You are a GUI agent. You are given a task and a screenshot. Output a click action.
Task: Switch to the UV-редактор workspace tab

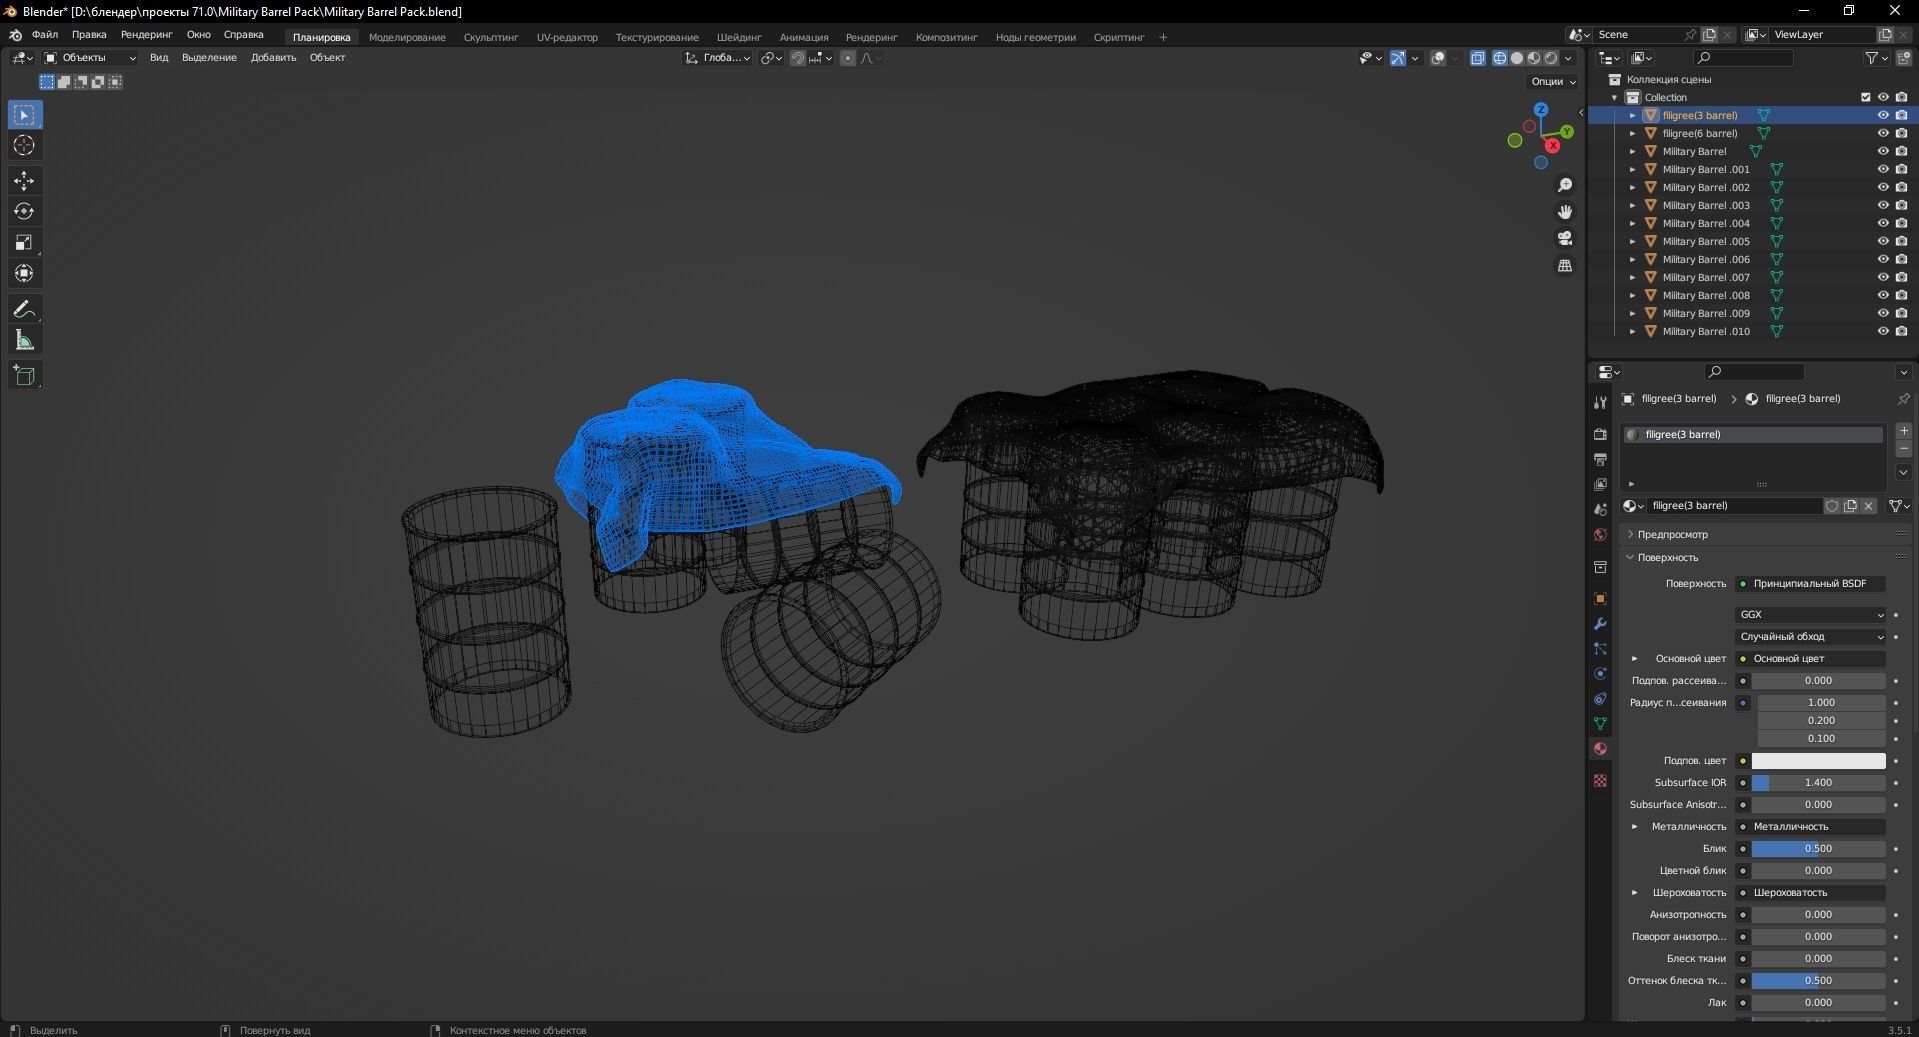567,38
